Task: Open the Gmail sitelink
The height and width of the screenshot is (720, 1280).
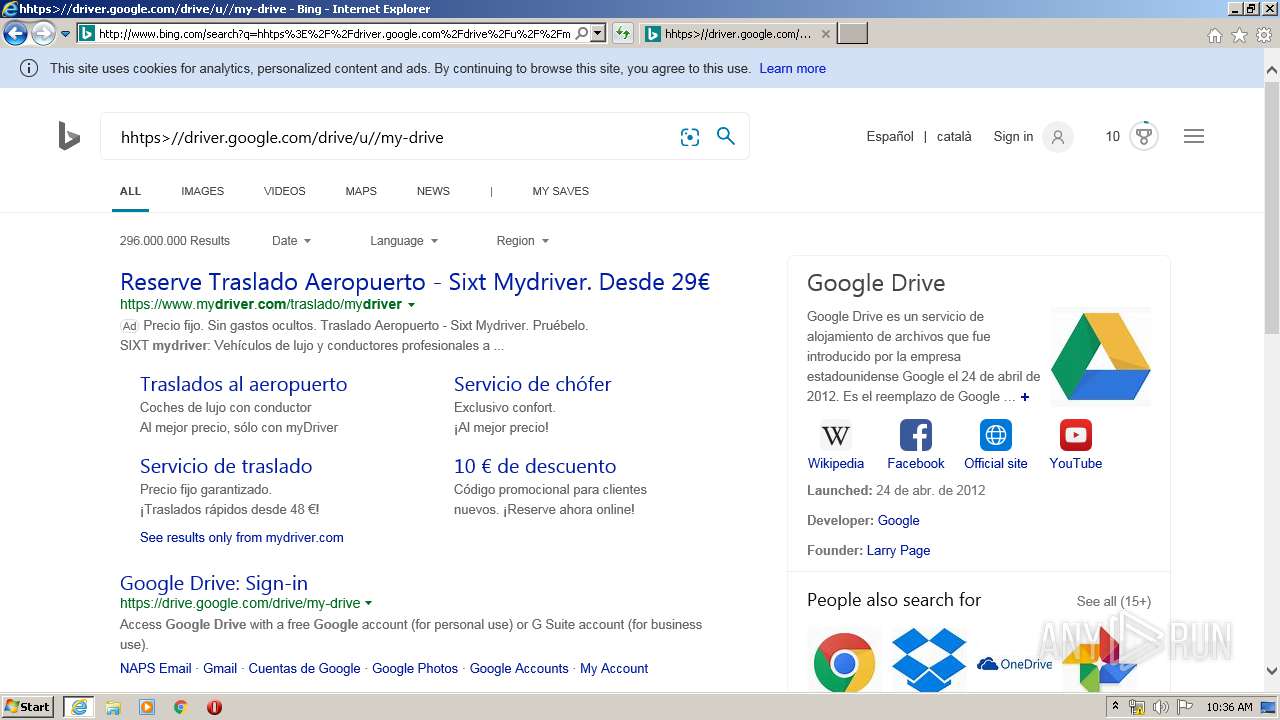Action: point(220,668)
